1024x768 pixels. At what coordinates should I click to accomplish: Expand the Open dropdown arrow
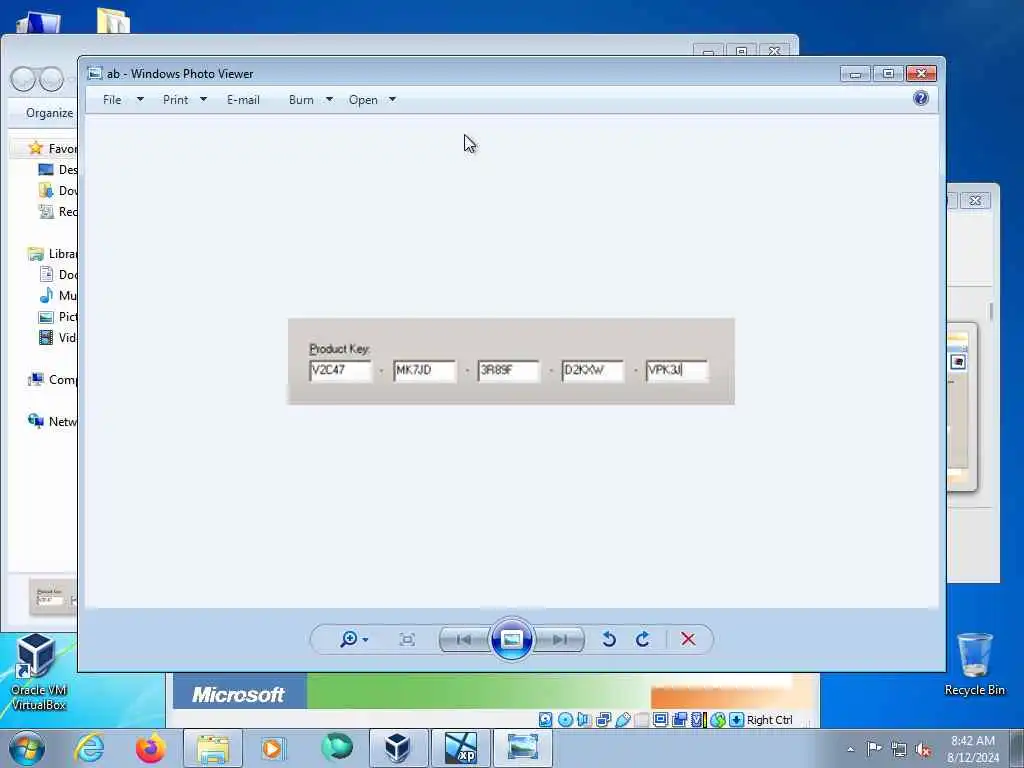coord(392,100)
